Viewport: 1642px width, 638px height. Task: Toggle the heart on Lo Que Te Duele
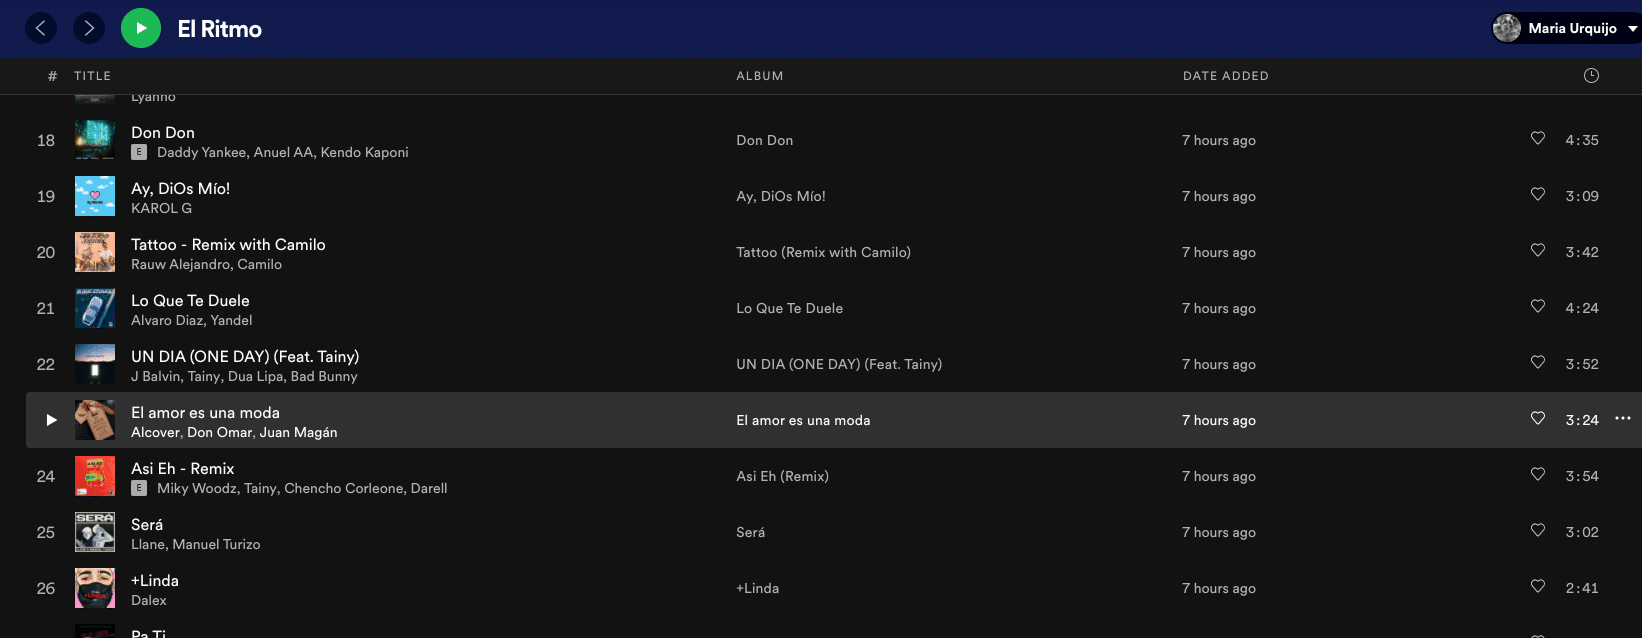coord(1538,306)
